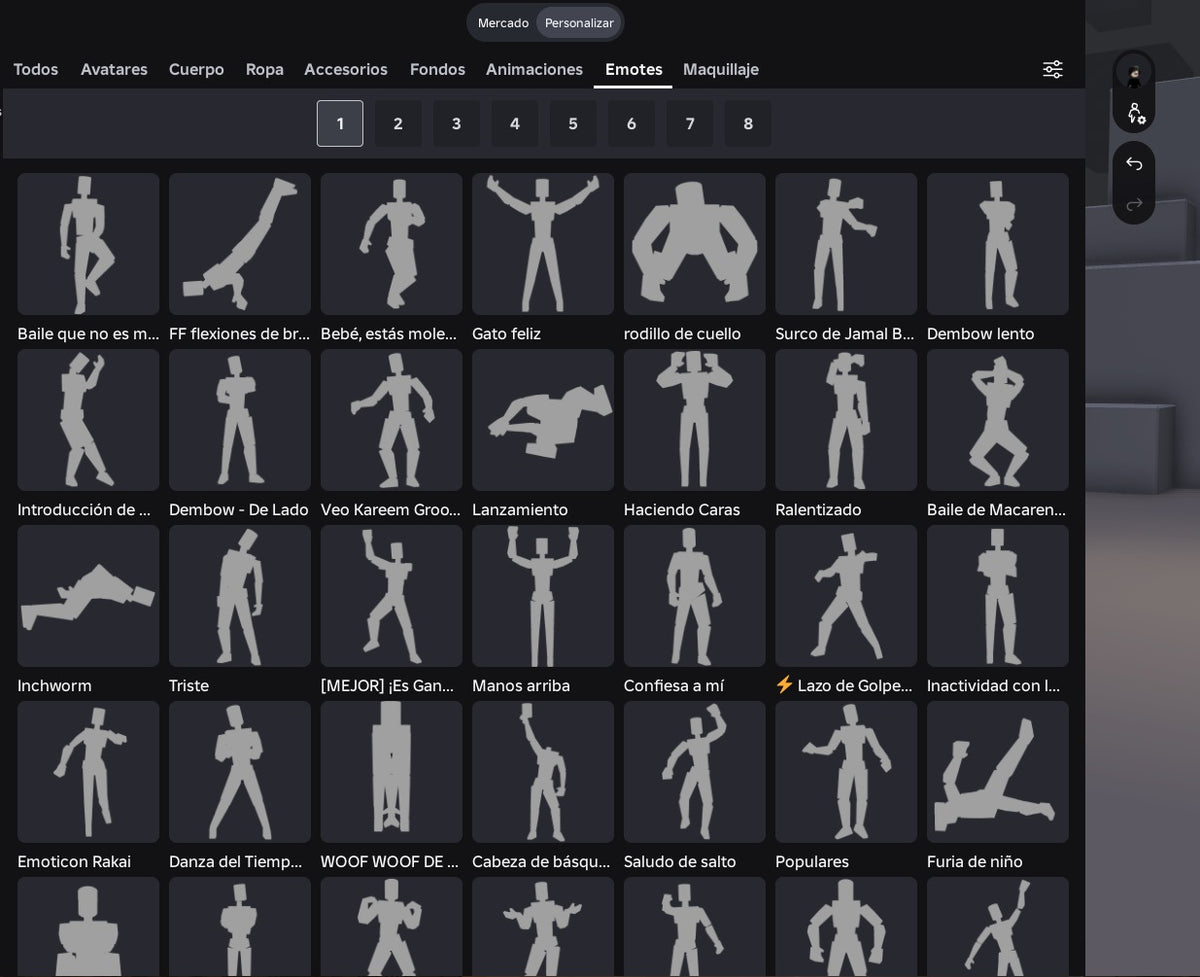Switch to Personalizar mode
Viewport: 1200px width, 977px height.
pos(579,23)
